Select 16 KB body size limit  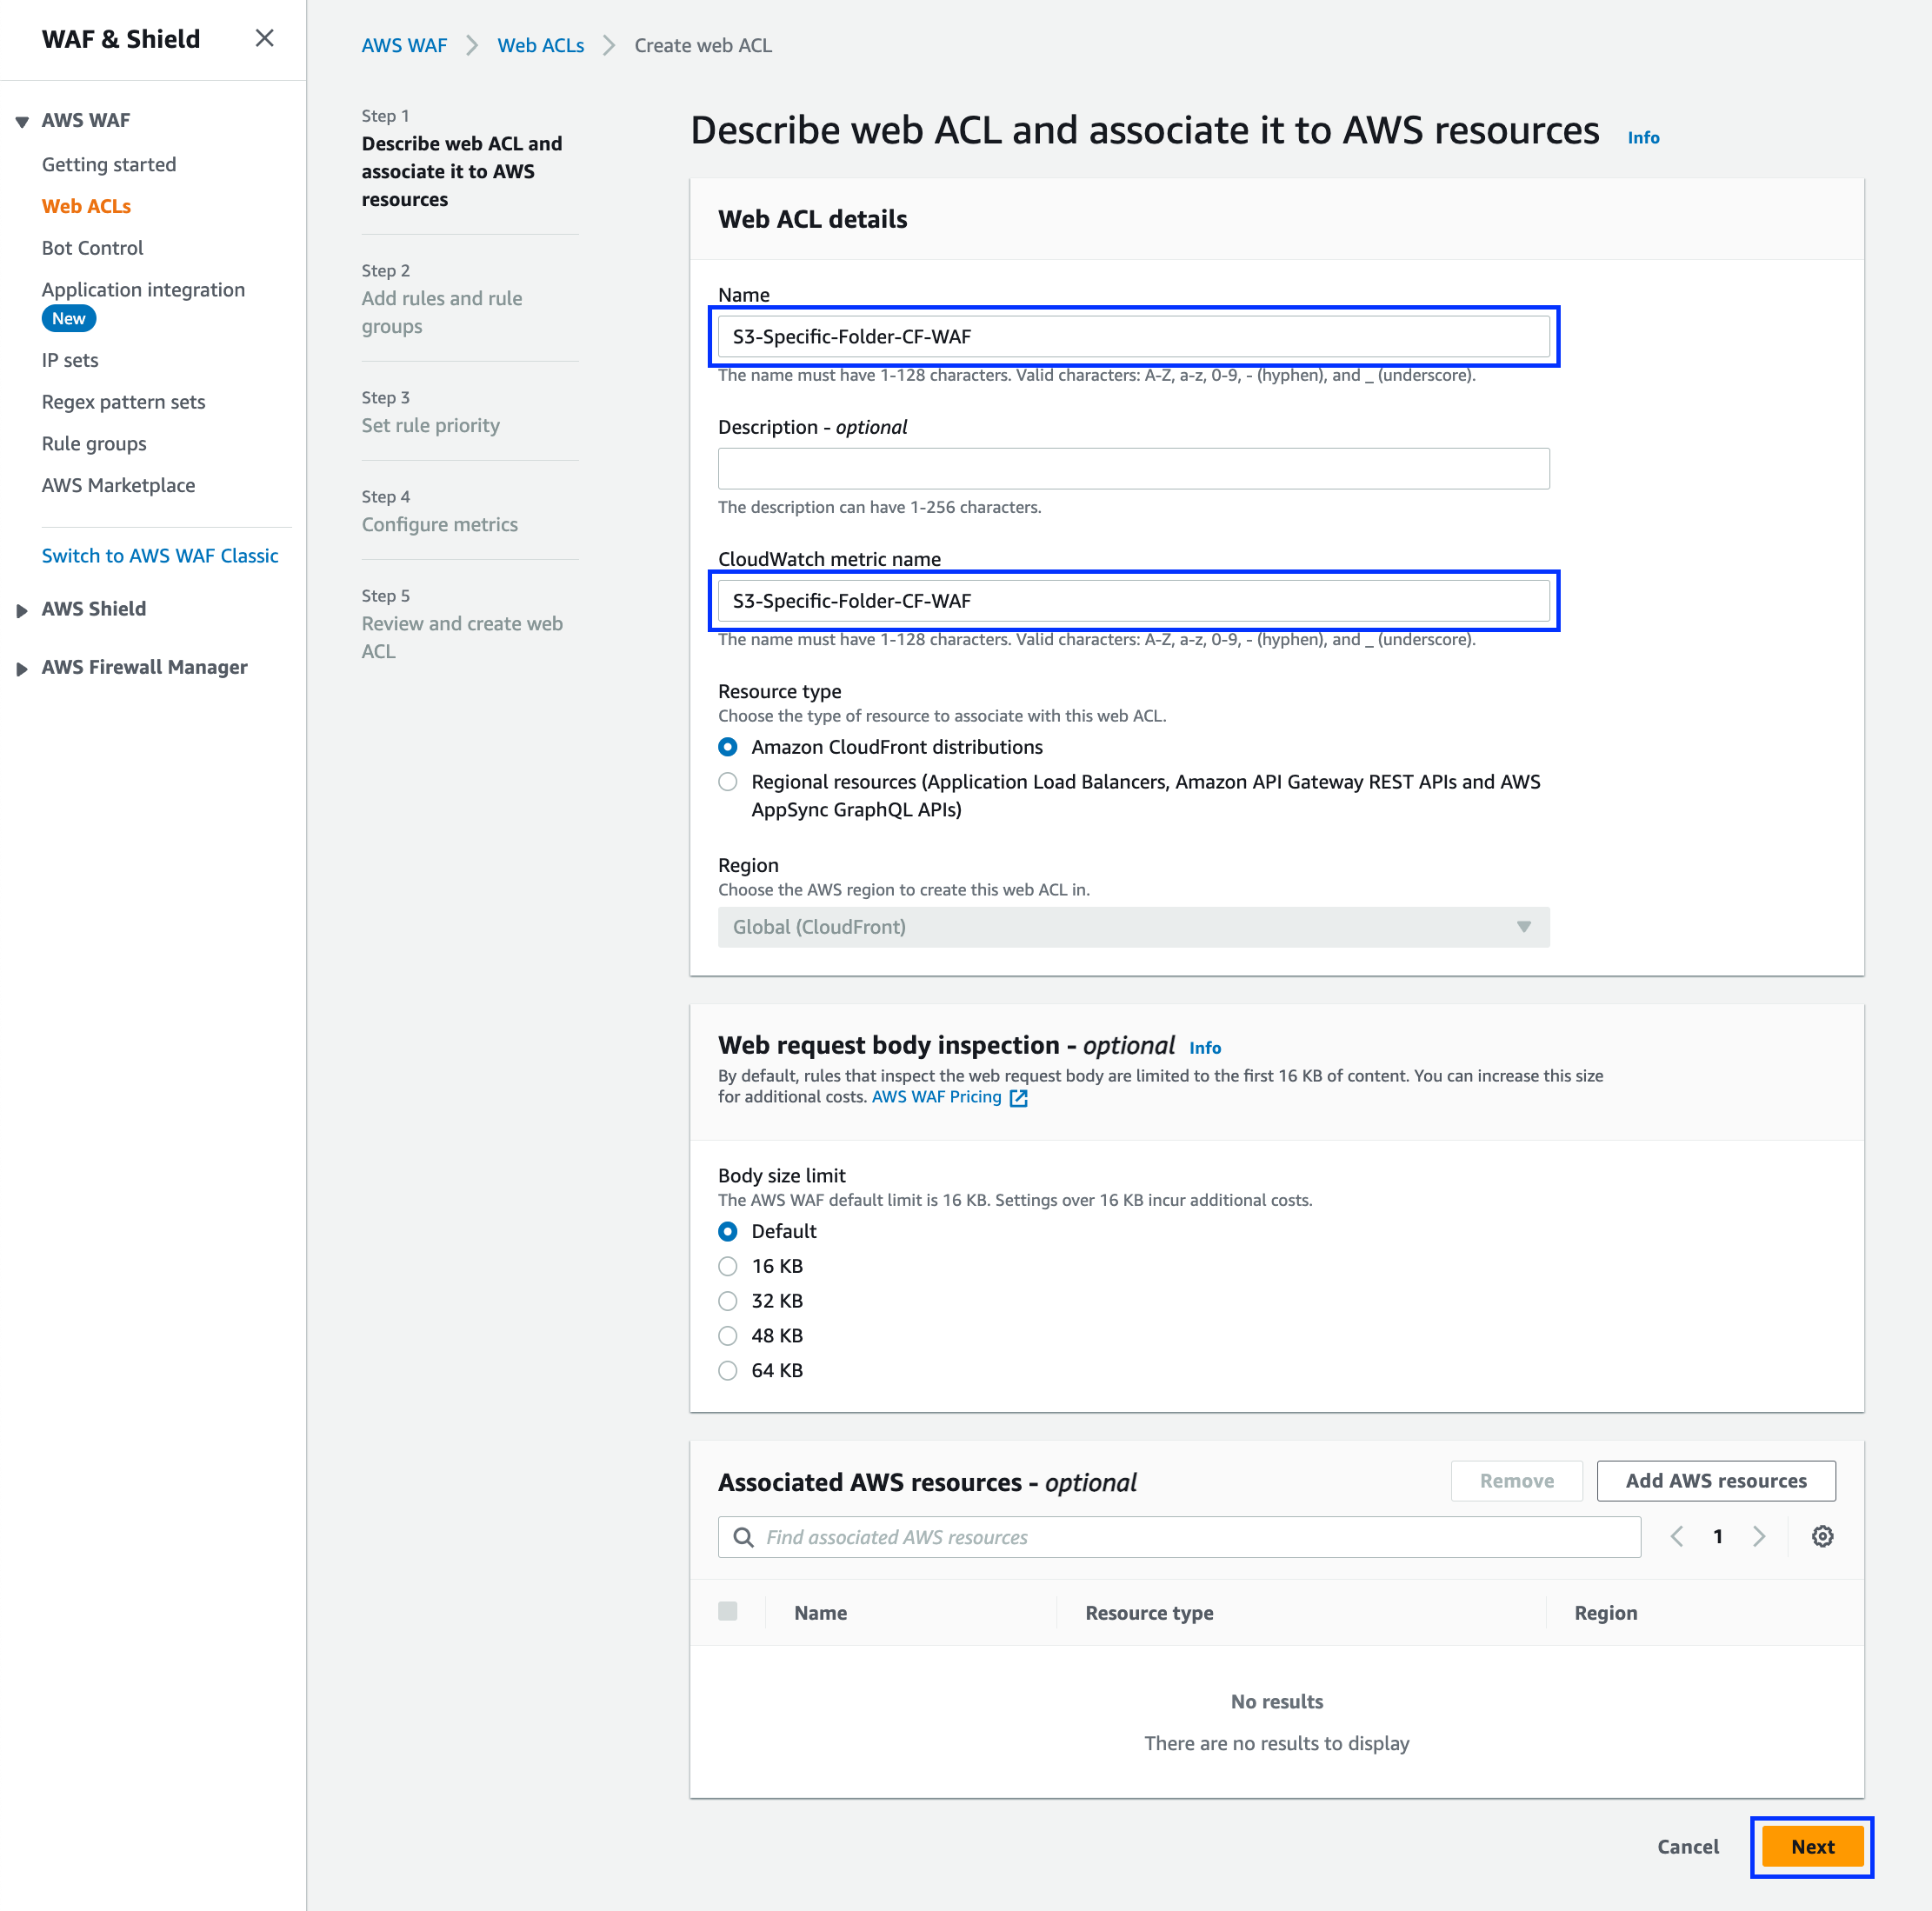728,1266
